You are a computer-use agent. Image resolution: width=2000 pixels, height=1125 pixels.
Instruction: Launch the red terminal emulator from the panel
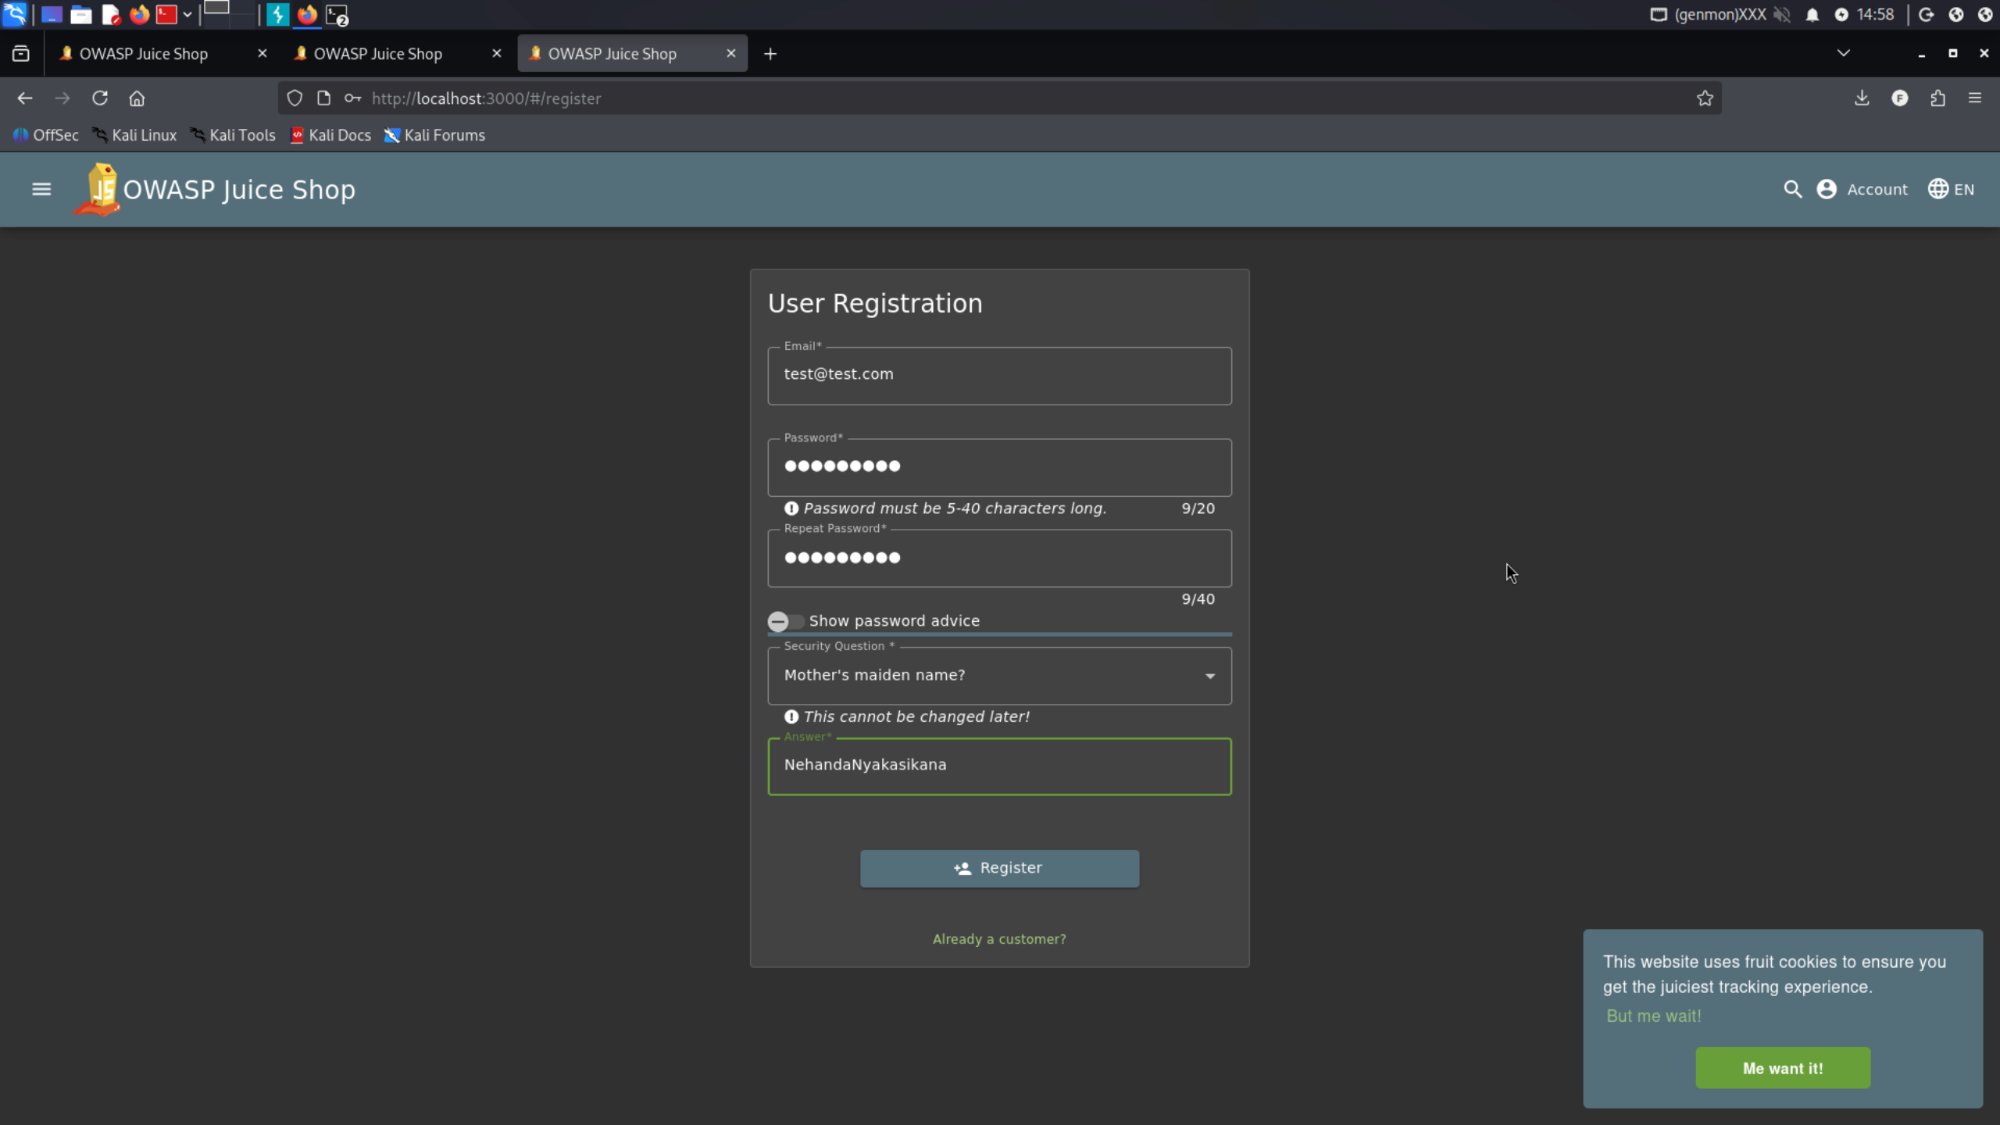point(166,14)
